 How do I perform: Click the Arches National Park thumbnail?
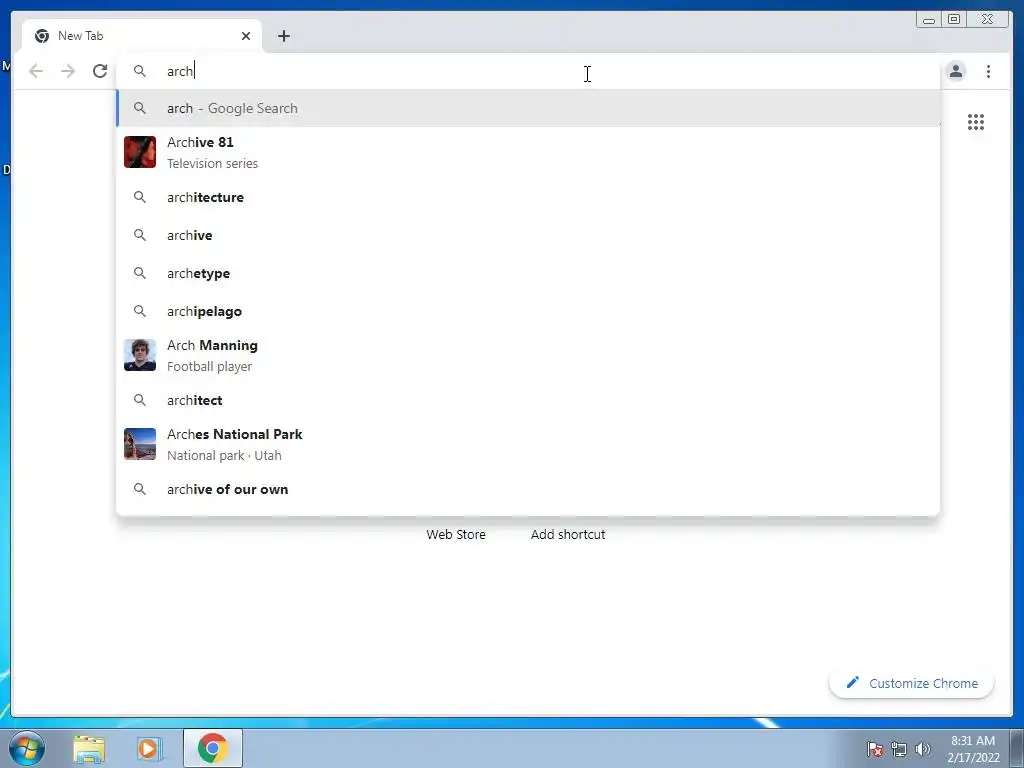click(140, 444)
